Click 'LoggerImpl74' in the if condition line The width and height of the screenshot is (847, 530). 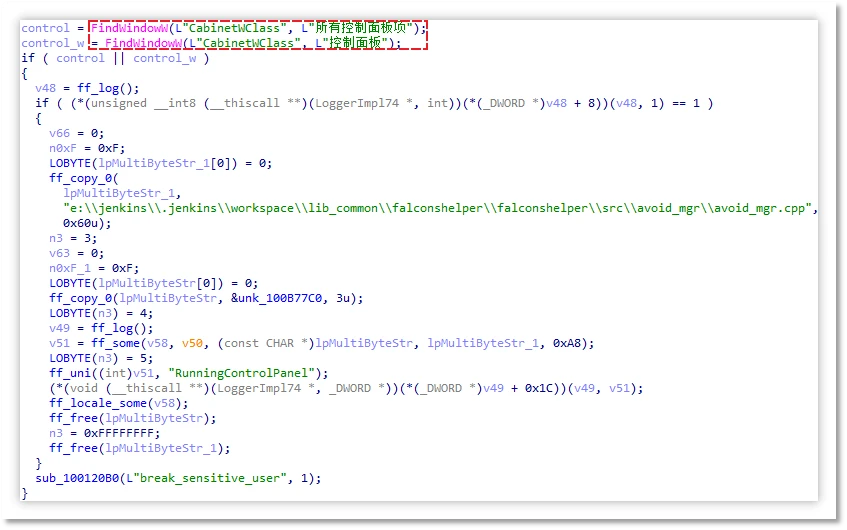click(x=357, y=103)
